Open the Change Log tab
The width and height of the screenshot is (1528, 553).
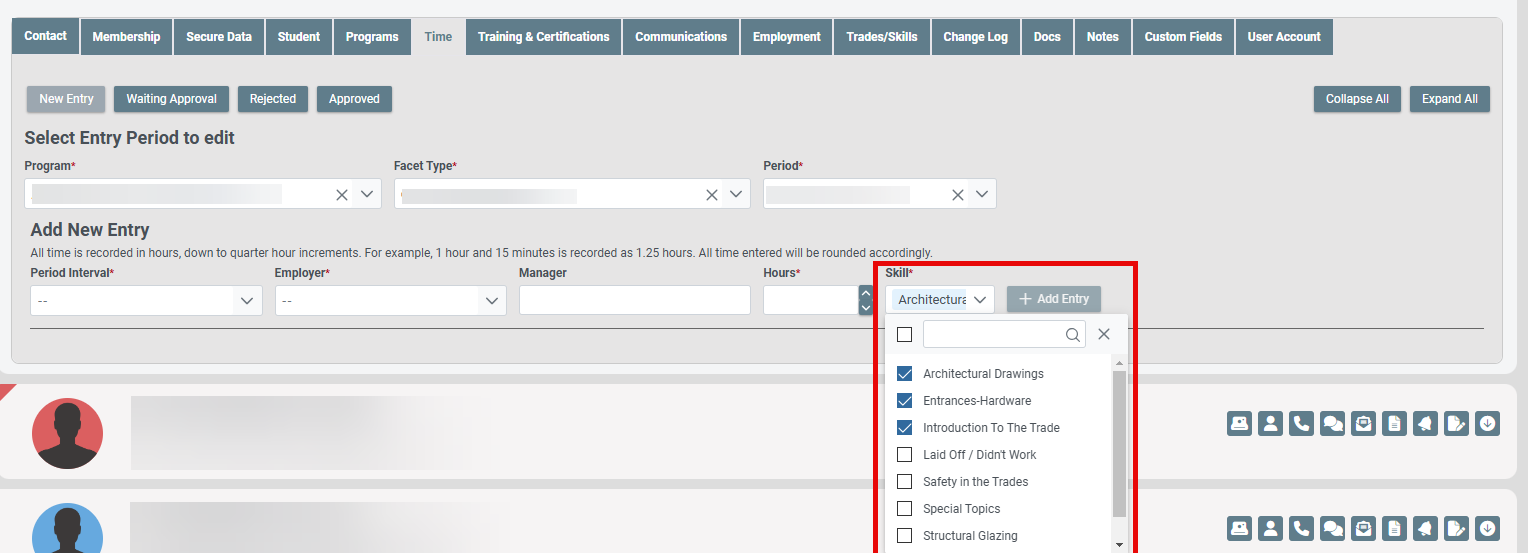pyautogui.click(x=976, y=37)
